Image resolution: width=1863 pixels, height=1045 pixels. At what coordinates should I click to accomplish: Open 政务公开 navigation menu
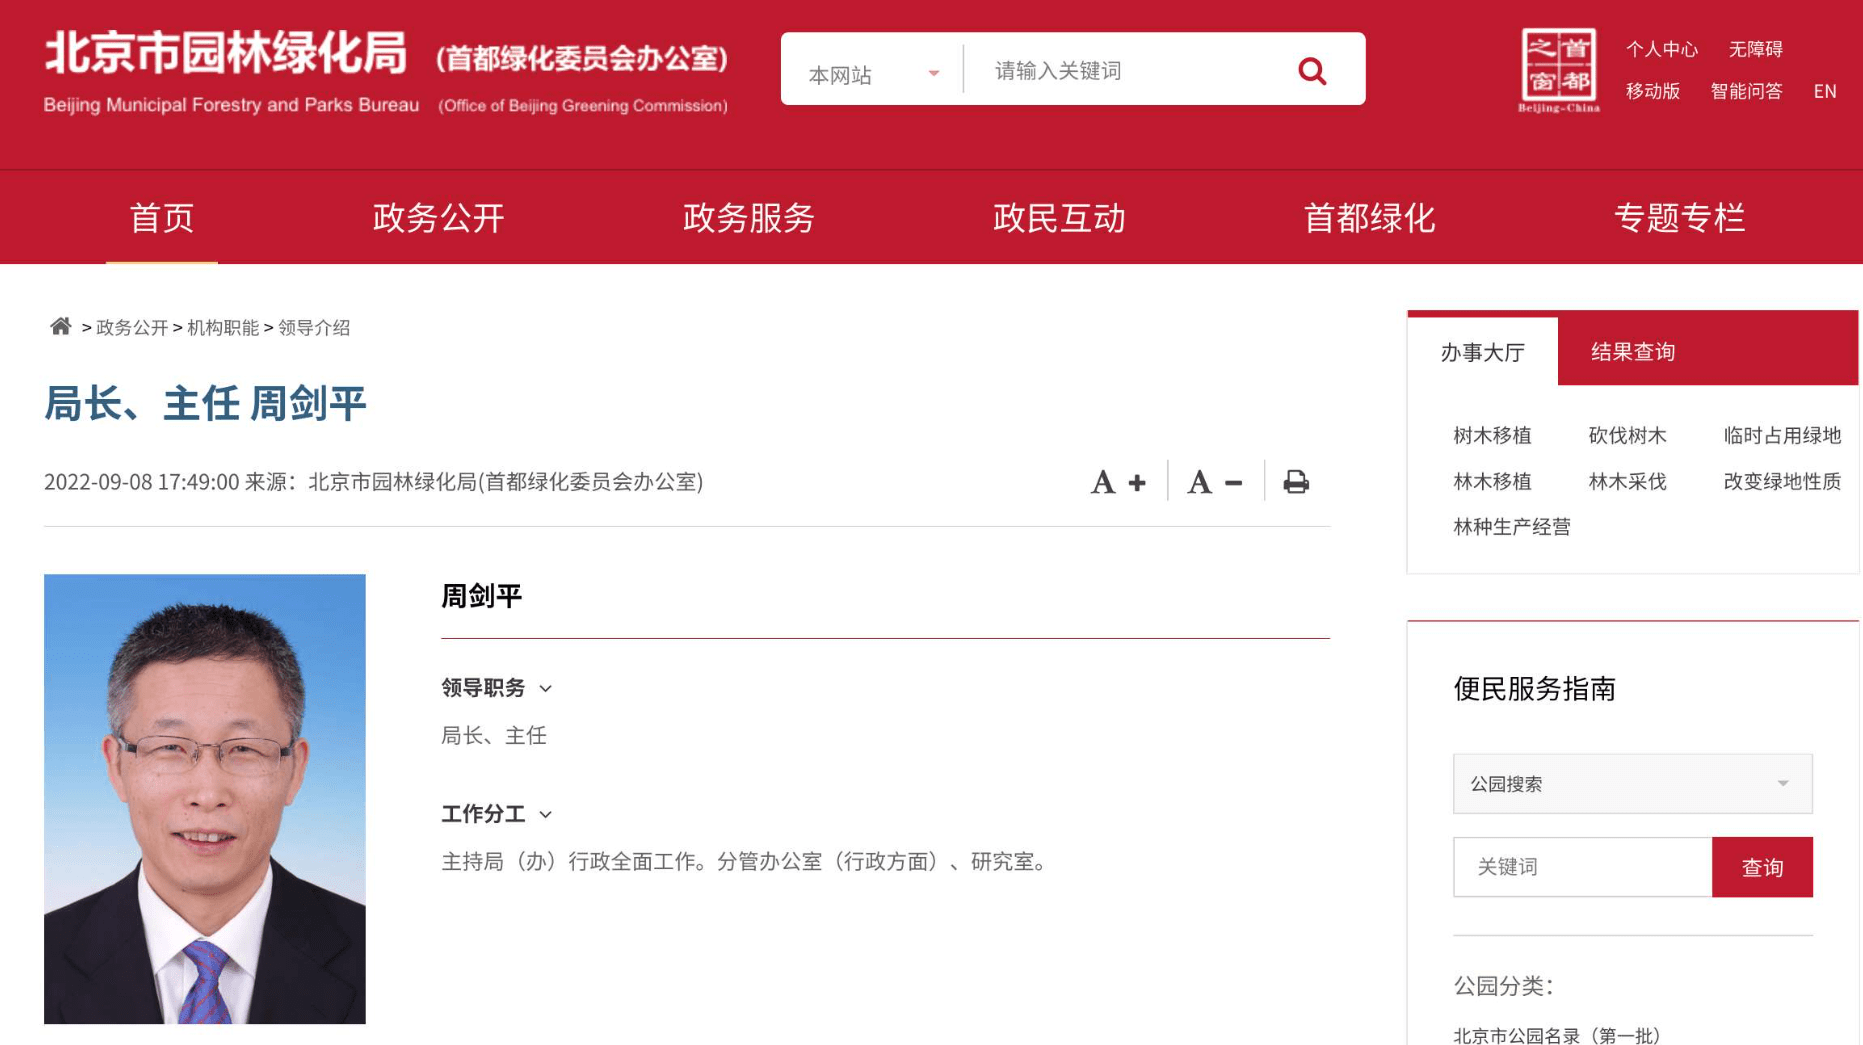[x=439, y=217]
